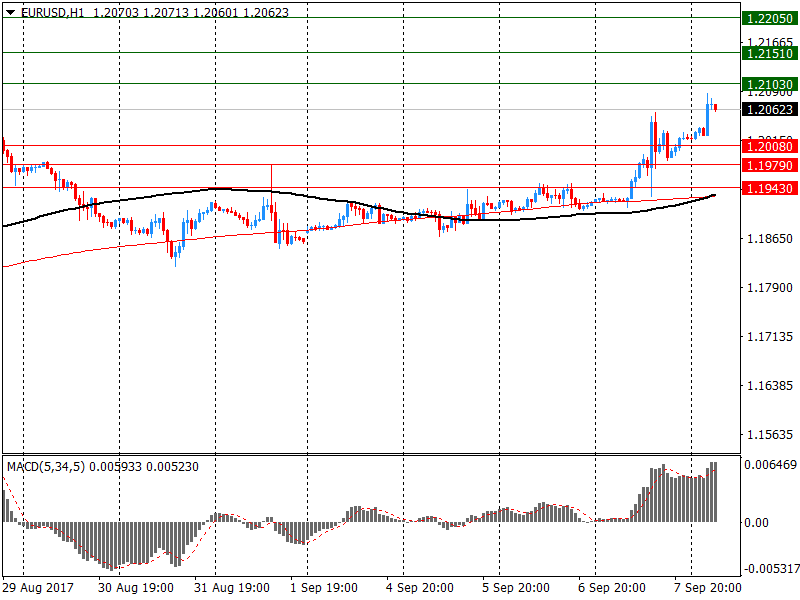Image resolution: width=800 pixels, height=600 pixels.
Task: Click the 29 Aug 2017 date label
Action: pyautogui.click(x=38, y=588)
